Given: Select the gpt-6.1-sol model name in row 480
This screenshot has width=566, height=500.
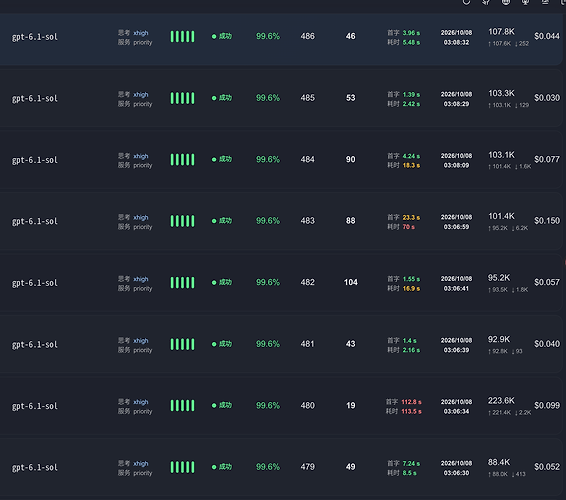Looking at the screenshot, I should pyautogui.click(x=35, y=406).
